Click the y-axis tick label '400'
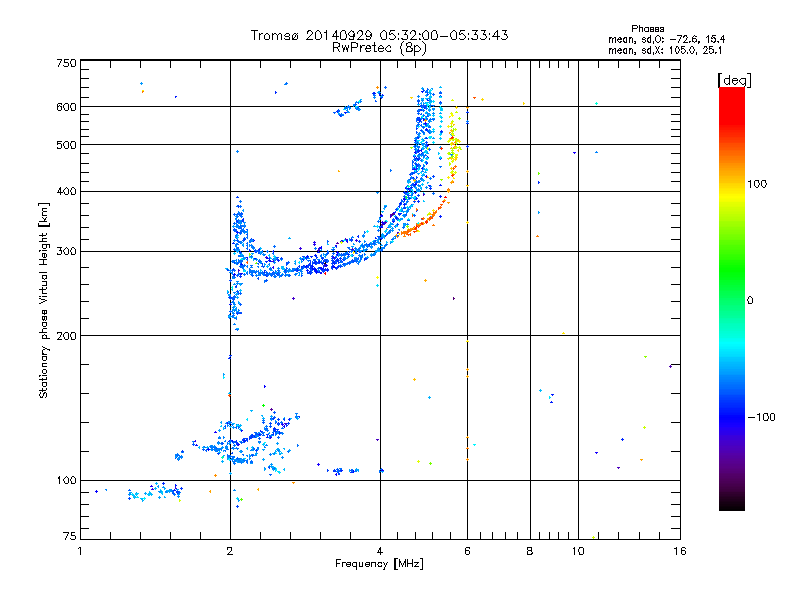 coord(66,192)
